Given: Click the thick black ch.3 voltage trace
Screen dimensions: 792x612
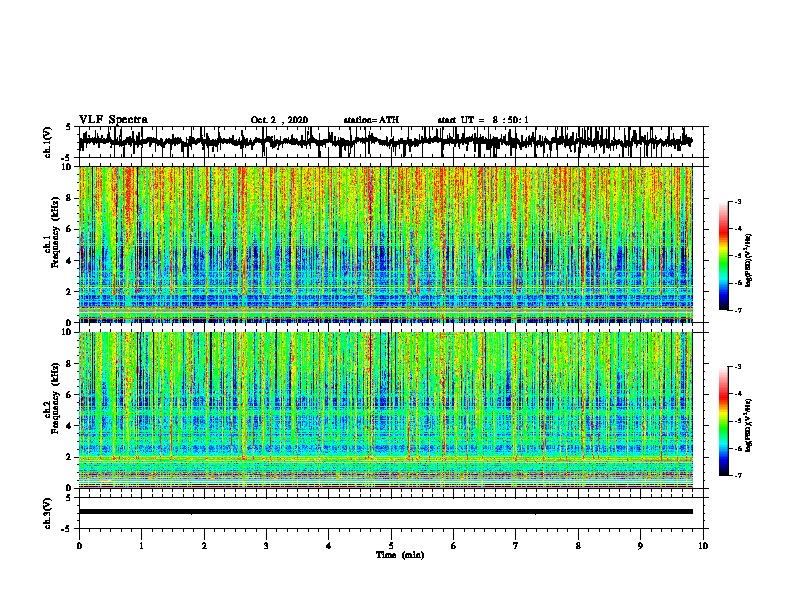Looking at the screenshot, I should [385, 512].
